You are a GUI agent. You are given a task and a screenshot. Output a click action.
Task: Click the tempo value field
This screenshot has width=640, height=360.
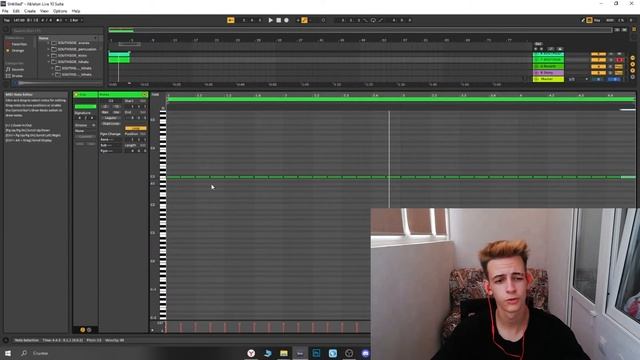(19, 20)
